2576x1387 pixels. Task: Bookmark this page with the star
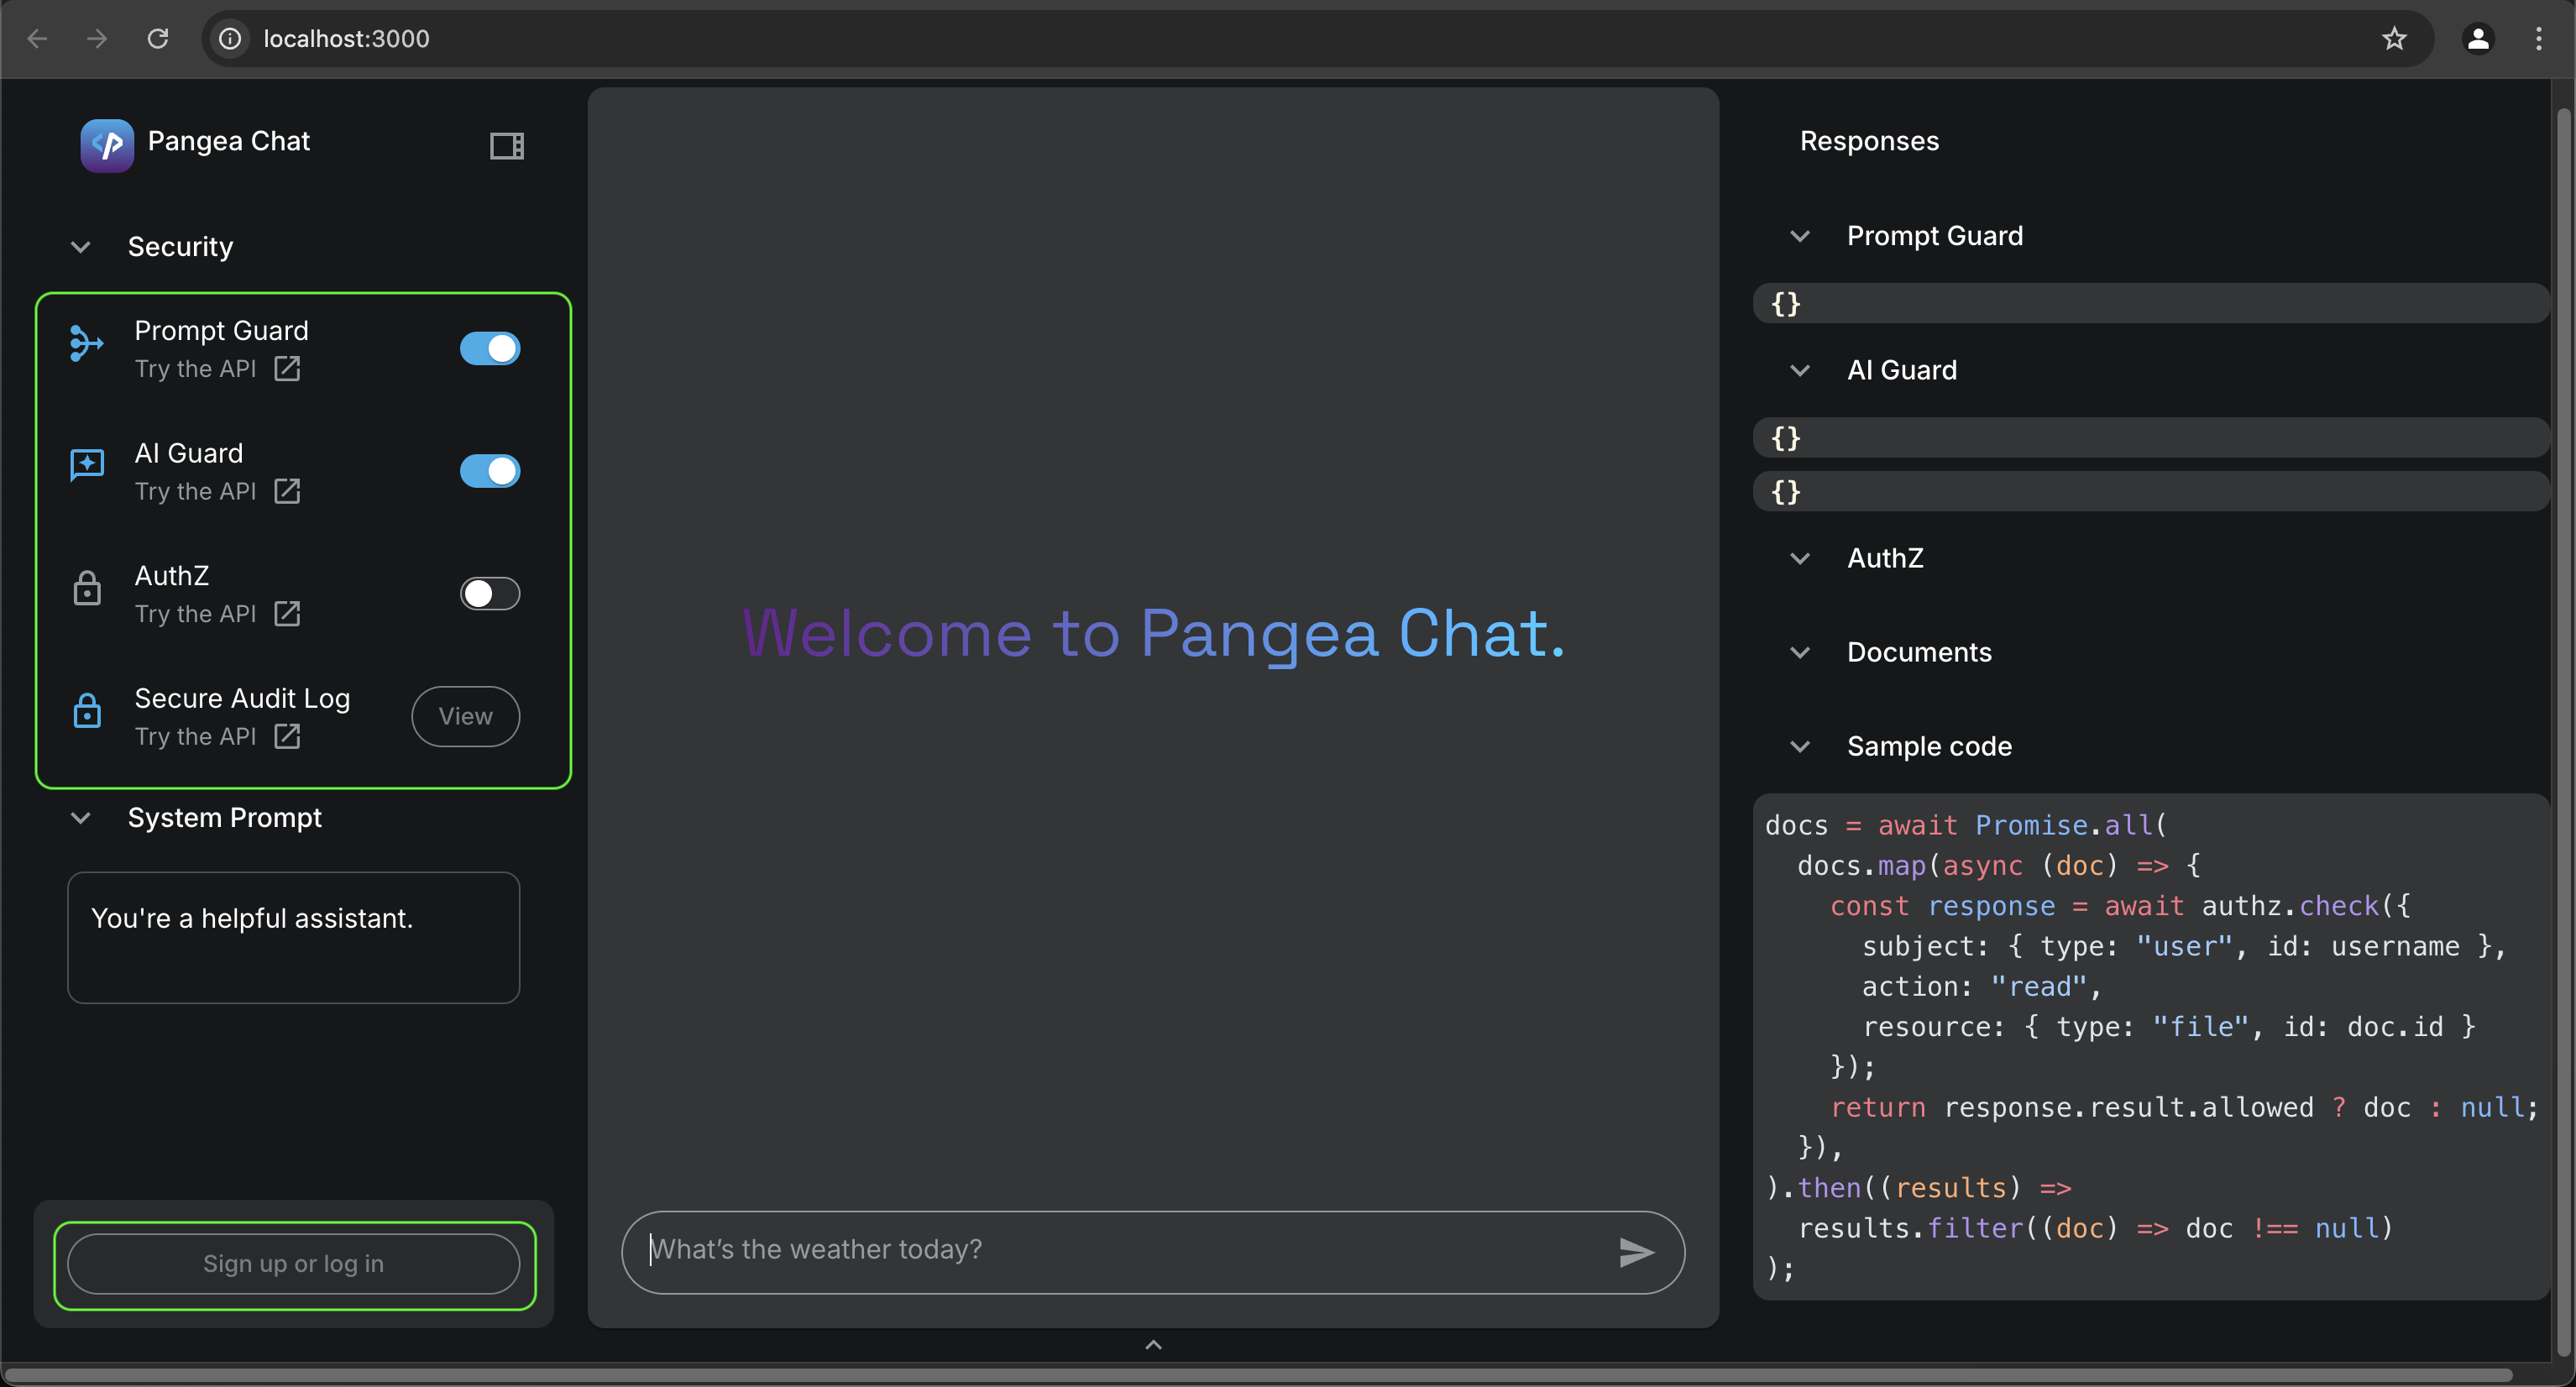pos(2394,39)
